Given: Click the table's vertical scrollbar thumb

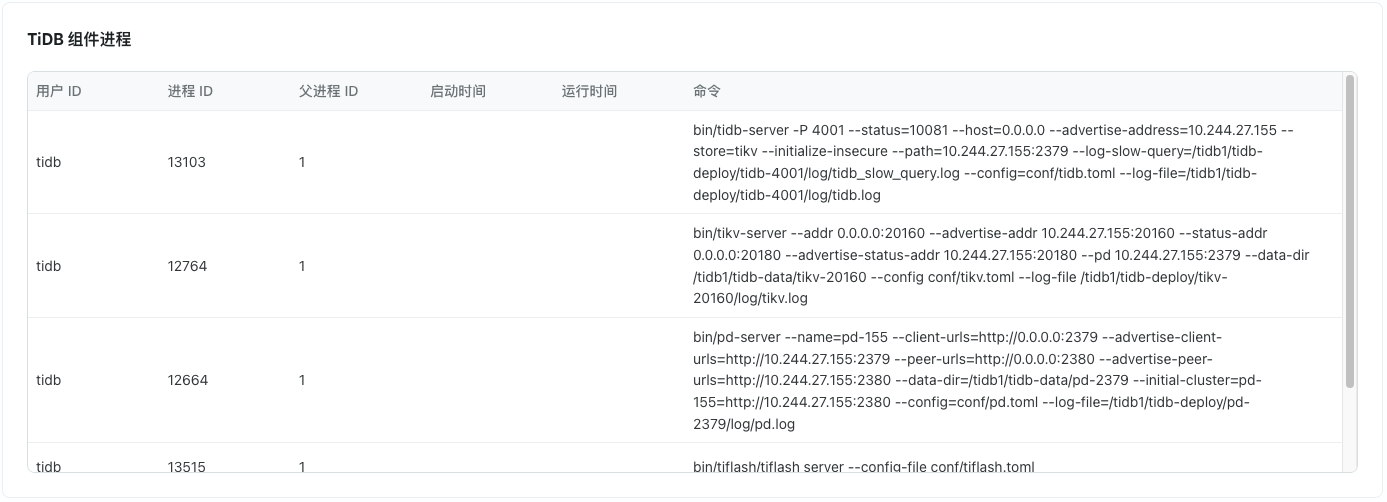Looking at the screenshot, I should 1350,231.
